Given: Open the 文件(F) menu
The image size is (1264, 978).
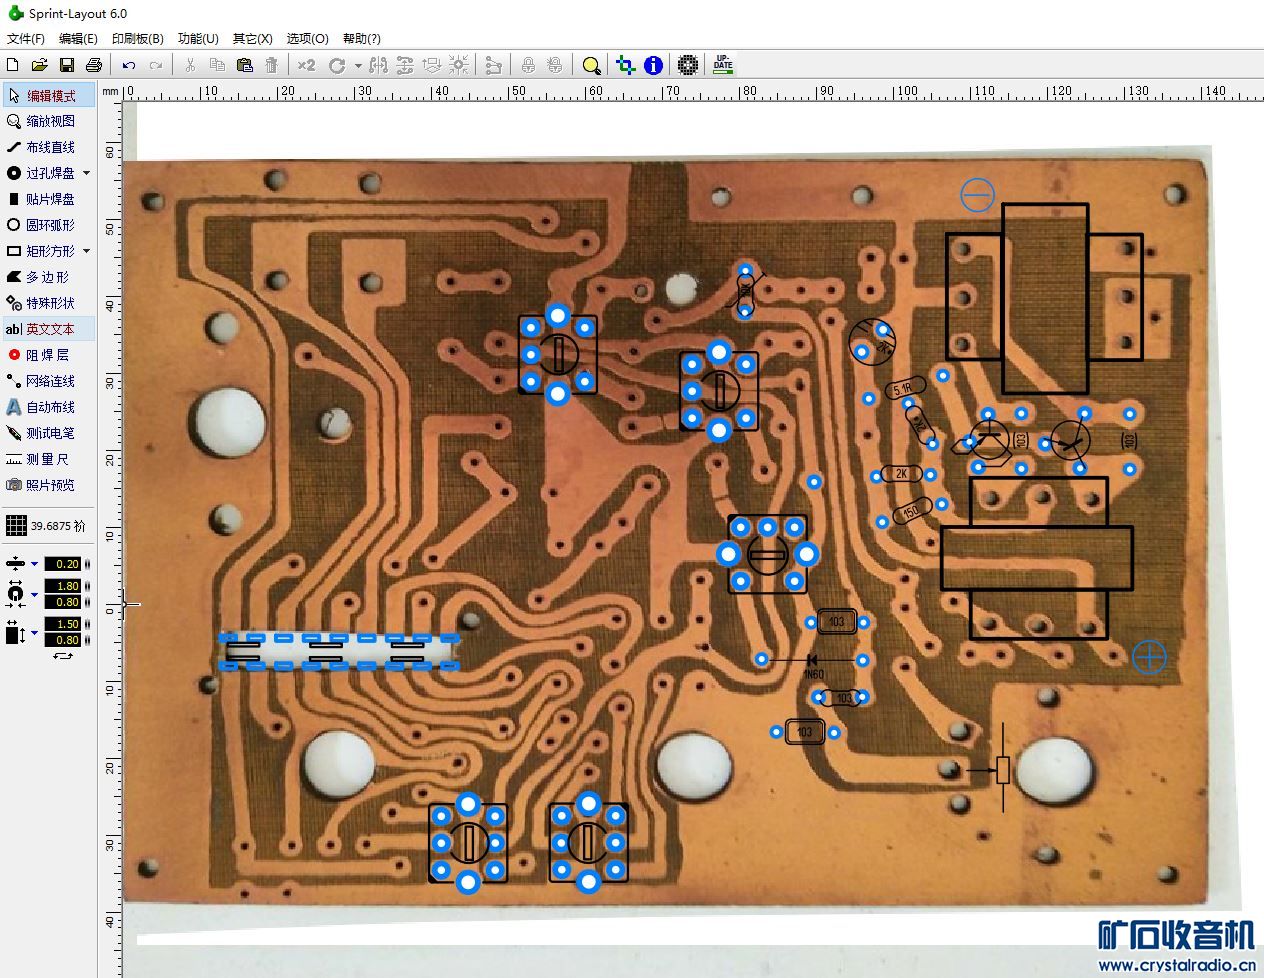Looking at the screenshot, I should [x=26, y=38].
